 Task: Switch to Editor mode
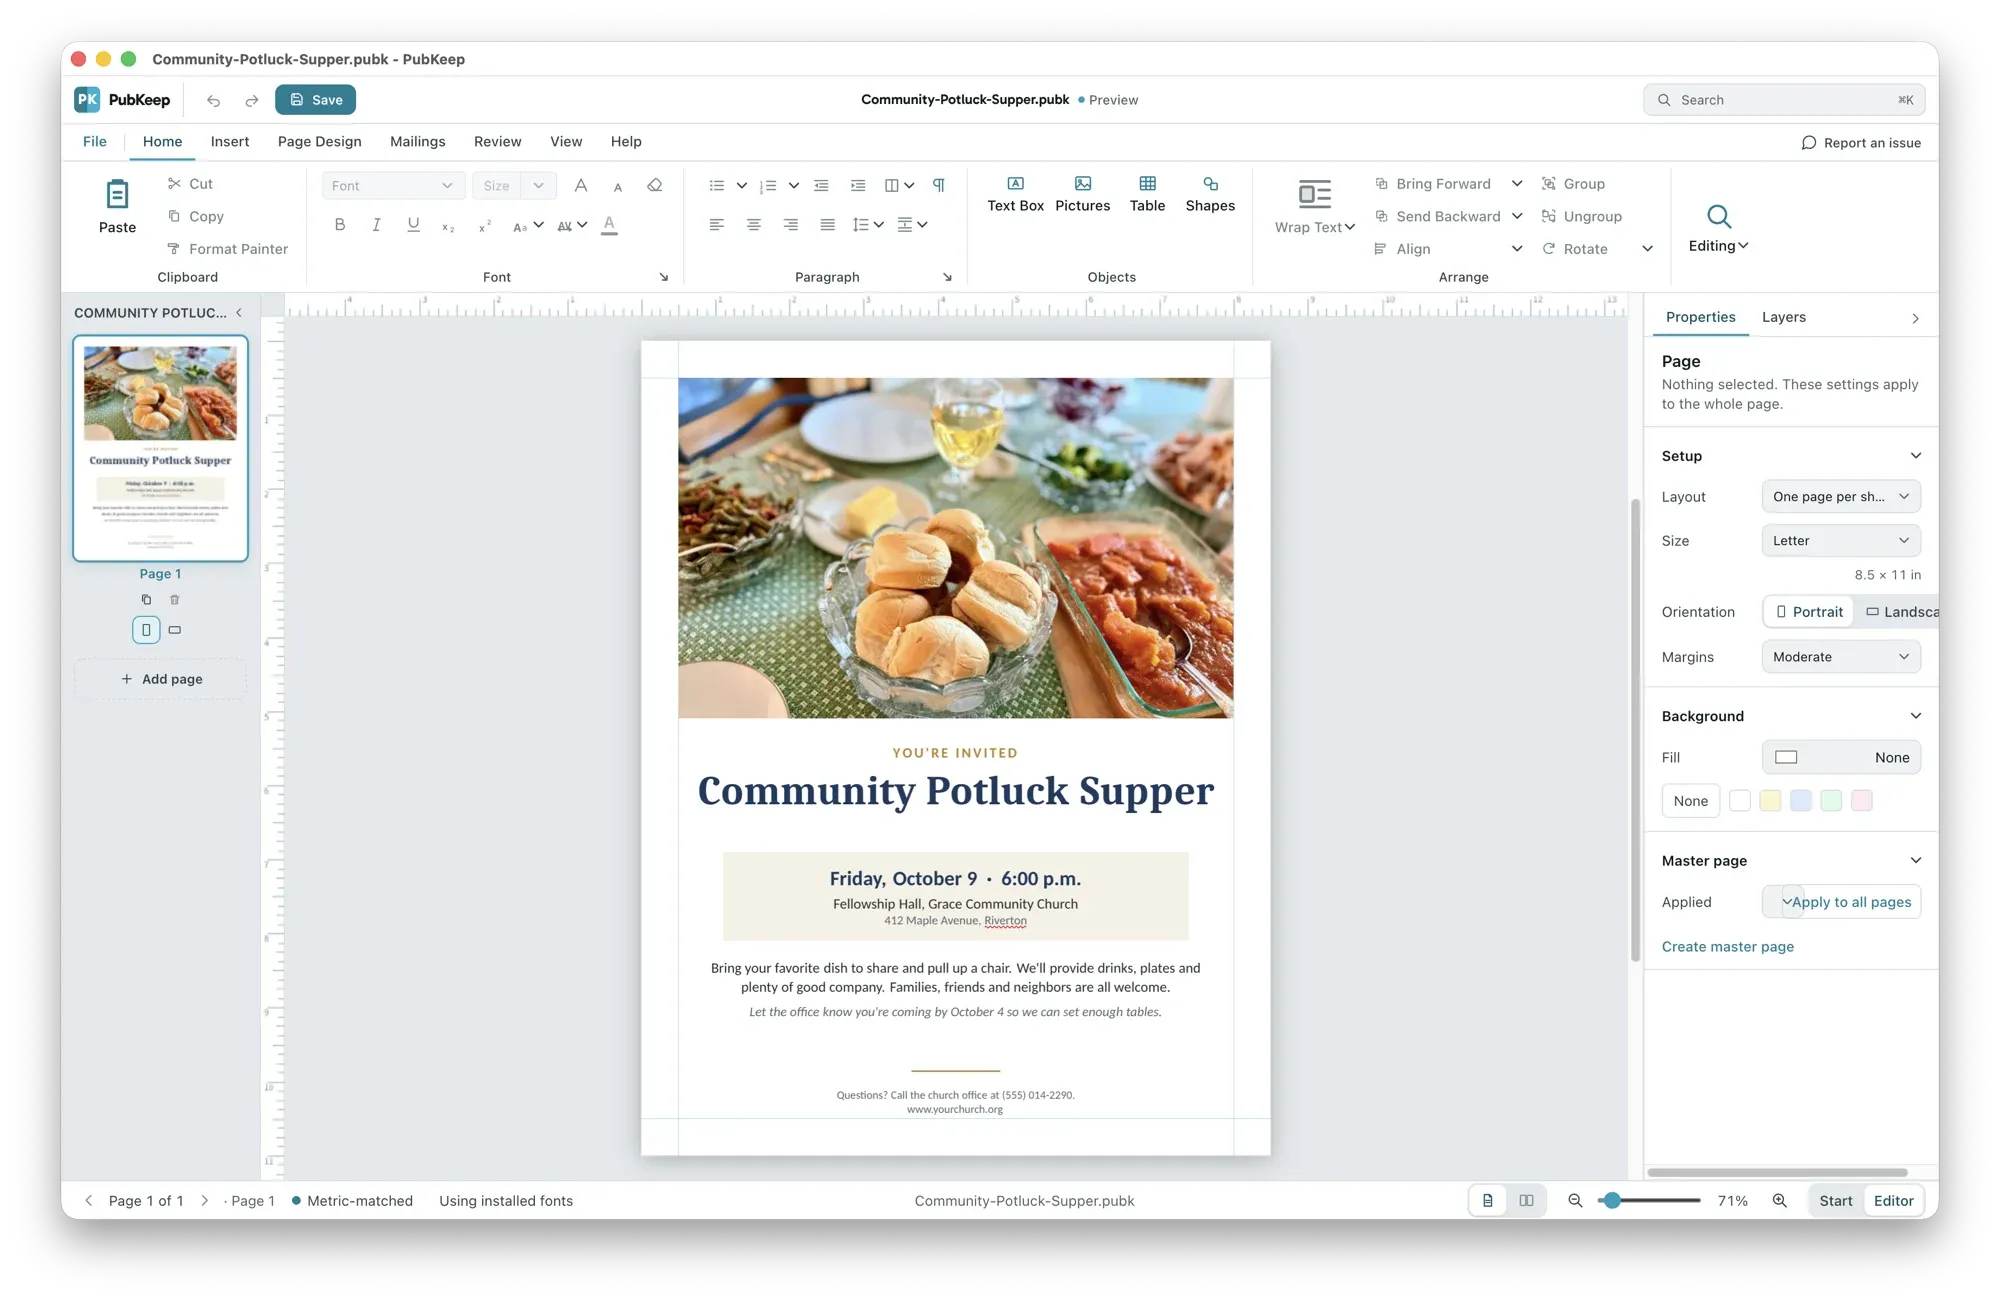click(1893, 1201)
